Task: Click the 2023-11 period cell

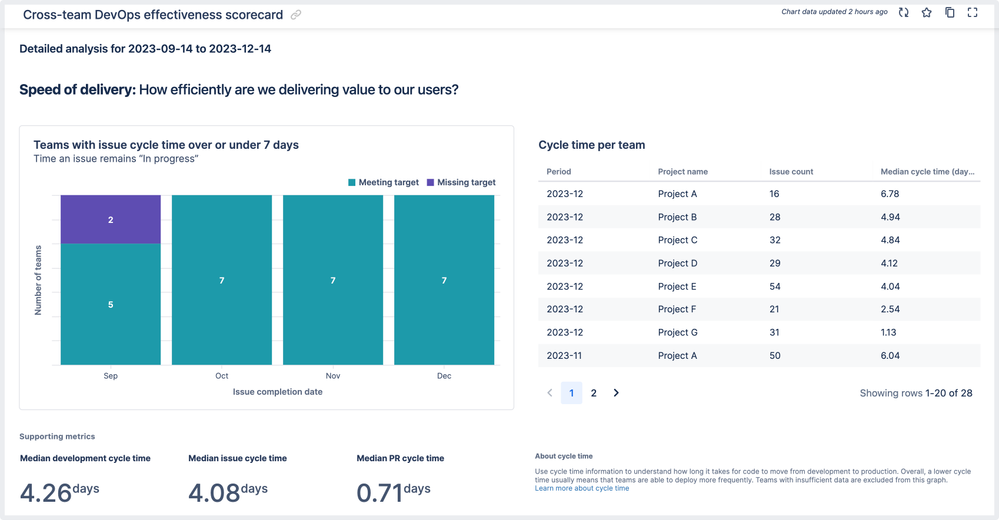Action: pos(564,356)
